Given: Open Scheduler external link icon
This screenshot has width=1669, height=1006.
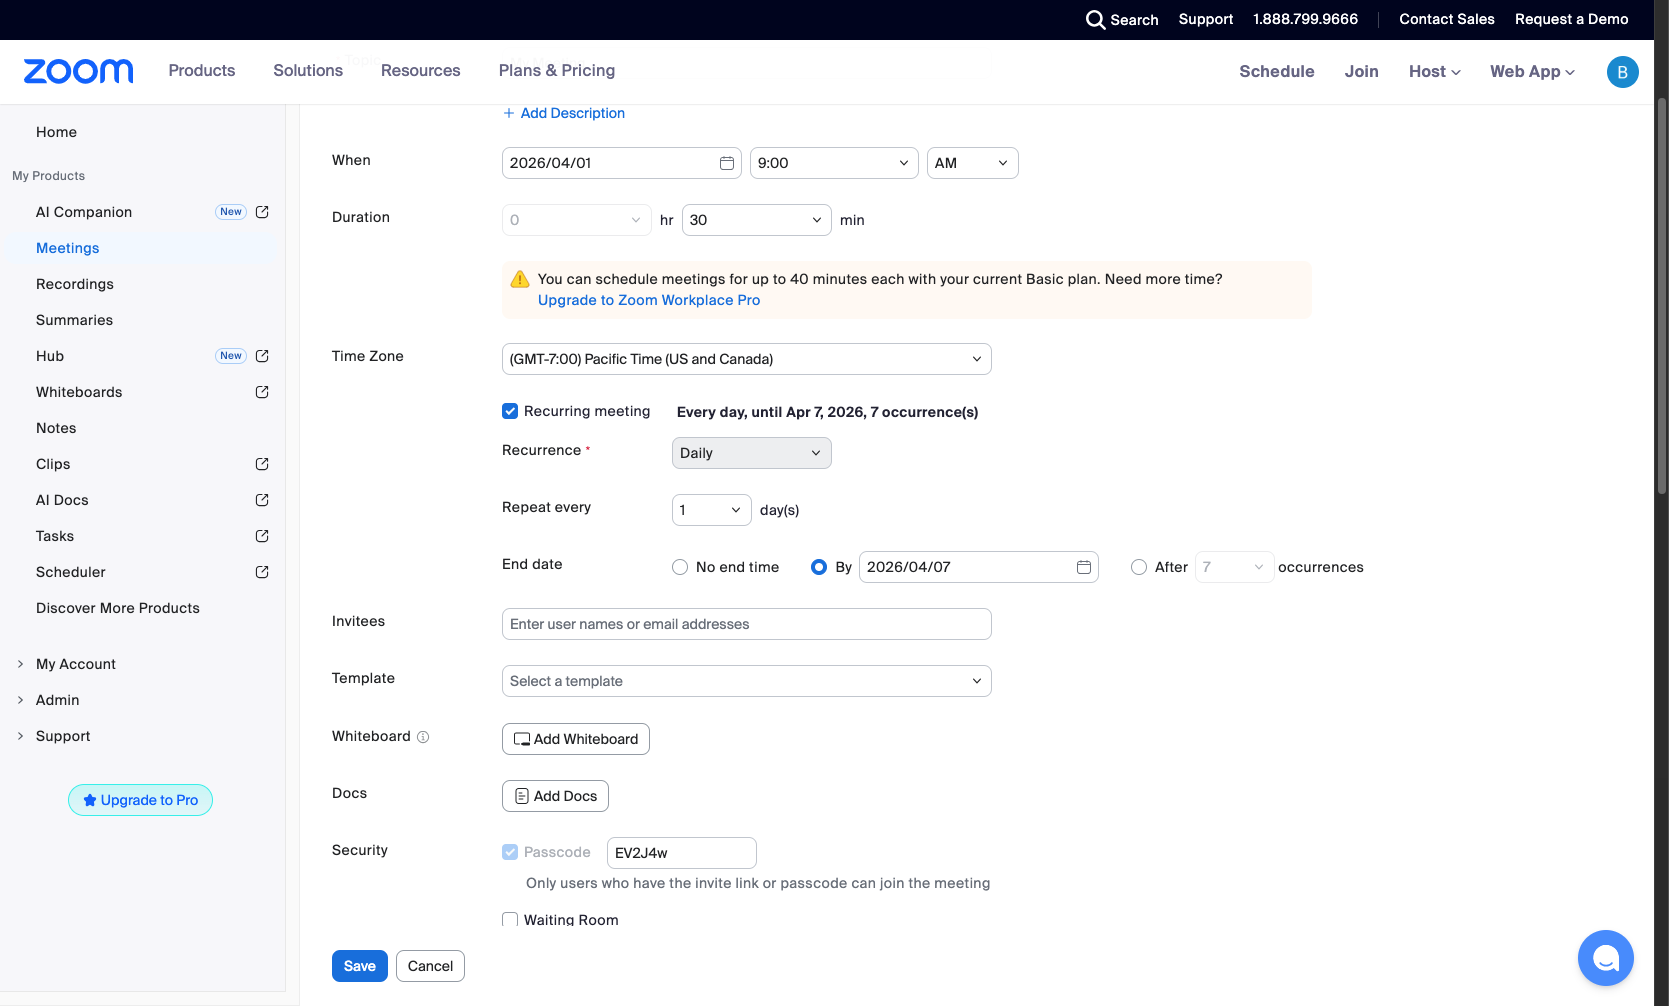Looking at the screenshot, I should coord(262,572).
